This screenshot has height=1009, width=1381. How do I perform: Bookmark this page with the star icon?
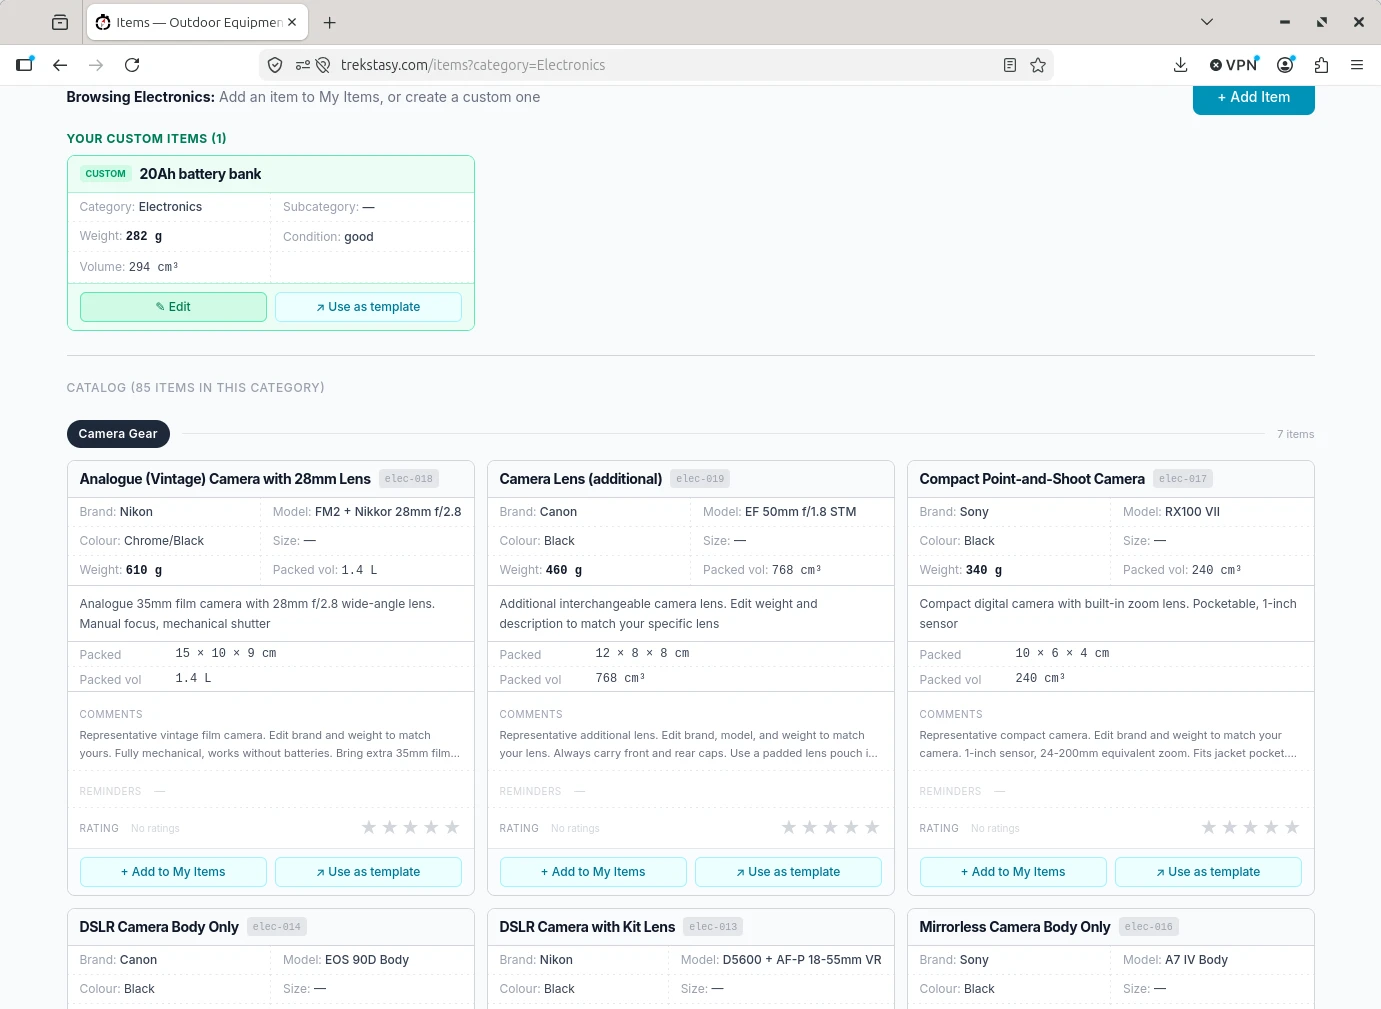[1038, 65]
